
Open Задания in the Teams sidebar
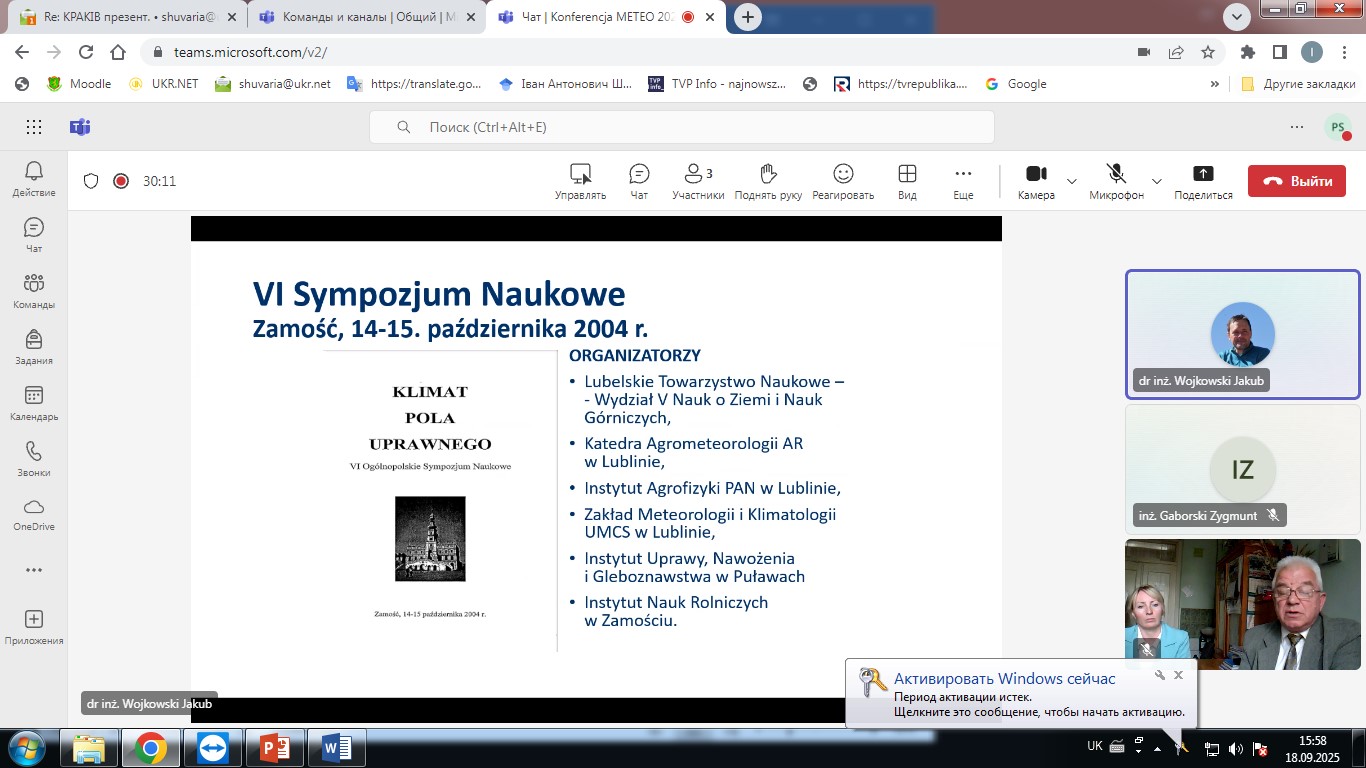pyautogui.click(x=34, y=347)
